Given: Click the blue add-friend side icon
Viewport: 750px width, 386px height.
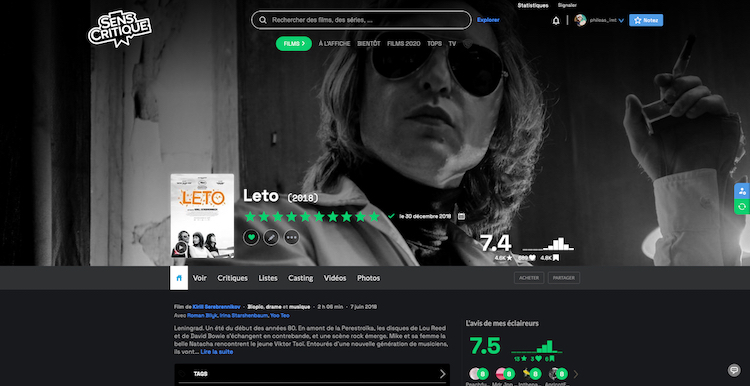Looking at the screenshot, I should (x=742, y=191).
